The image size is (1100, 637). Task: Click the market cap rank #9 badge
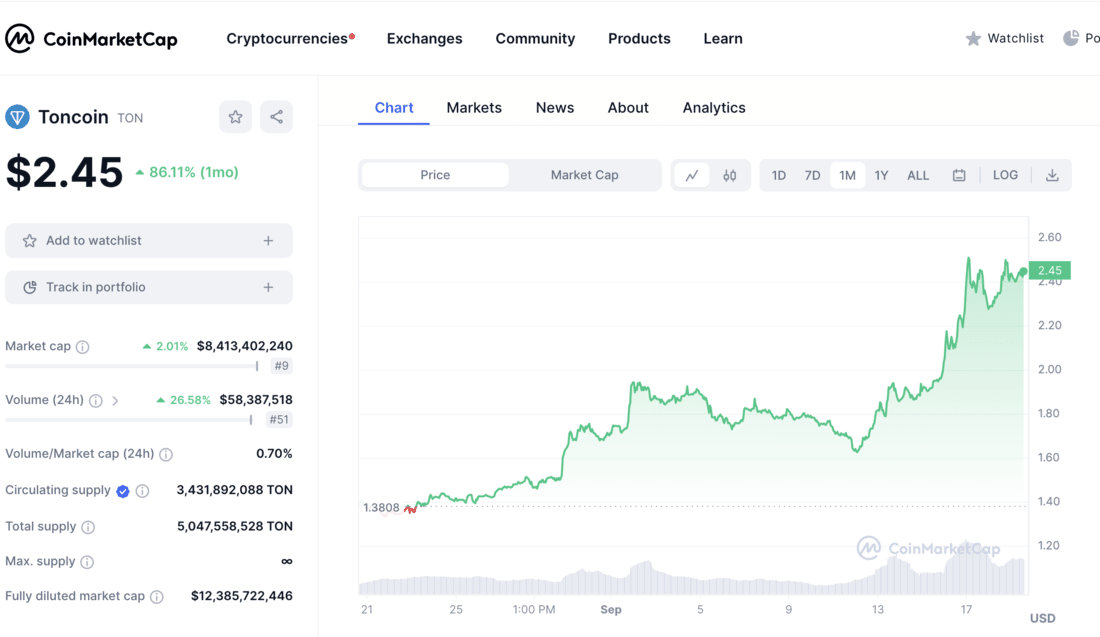[x=281, y=366]
